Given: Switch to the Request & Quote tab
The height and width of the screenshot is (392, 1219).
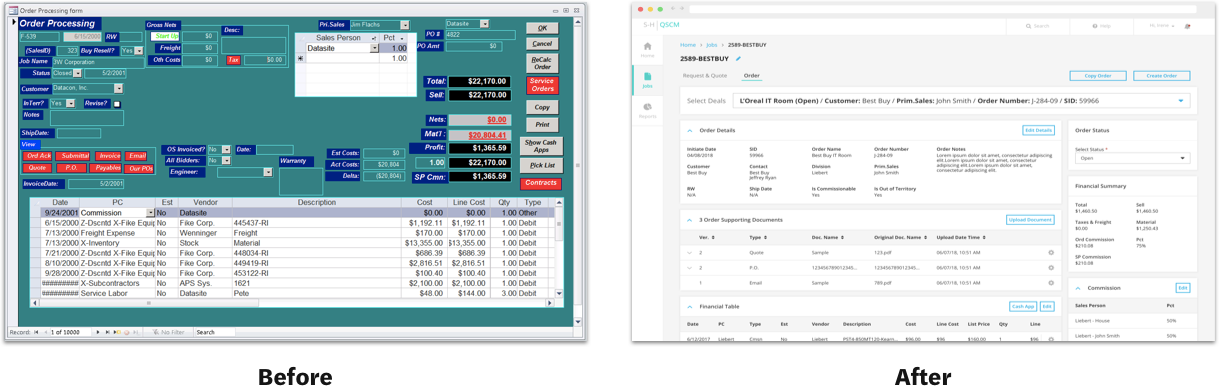Looking at the screenshot, I should tap(705, 75).
